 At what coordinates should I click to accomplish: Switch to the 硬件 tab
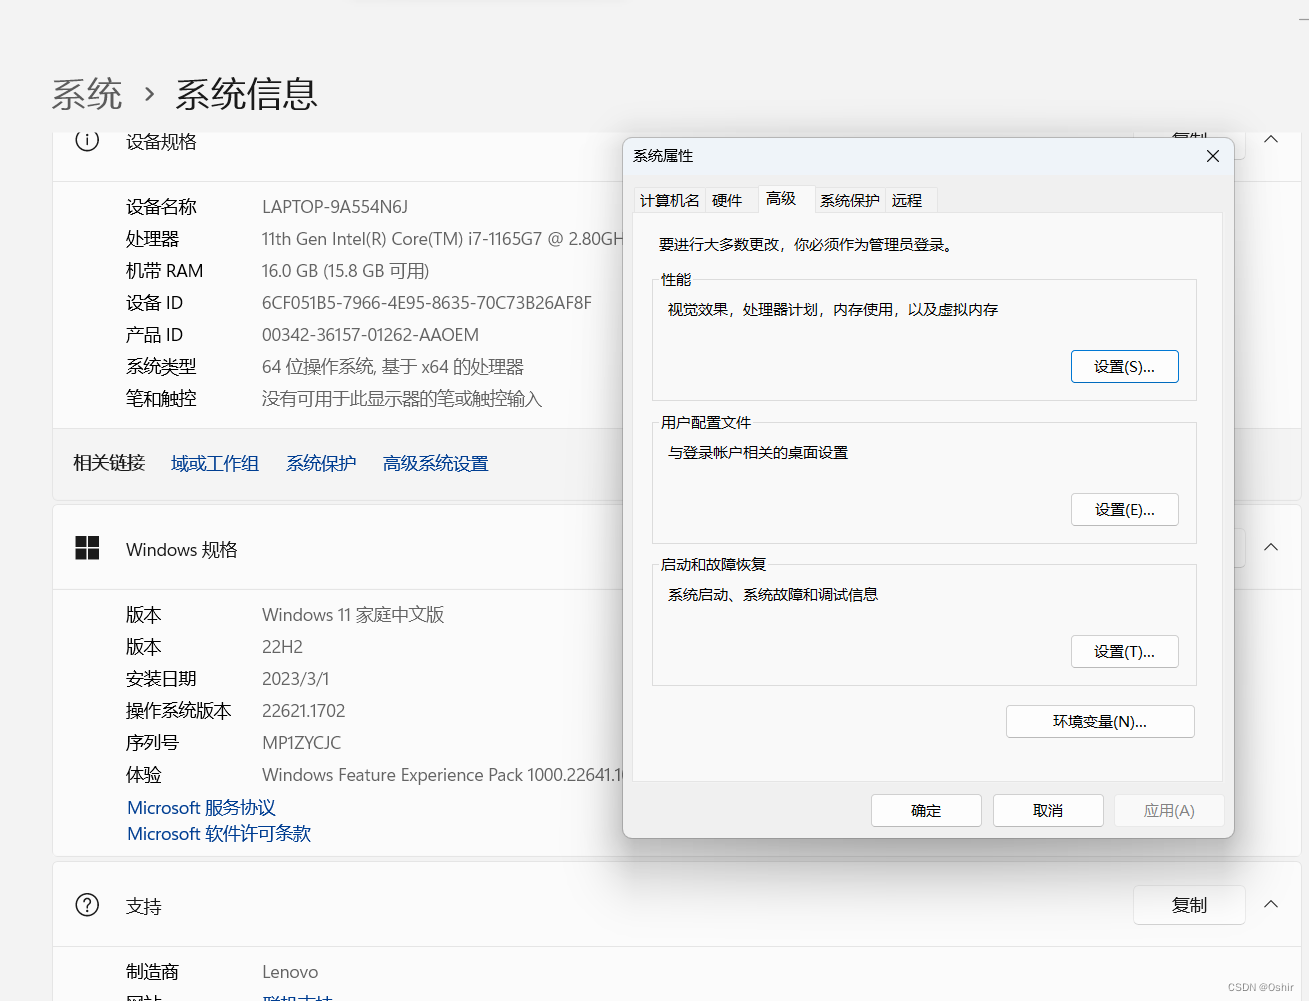coord(727,201)
